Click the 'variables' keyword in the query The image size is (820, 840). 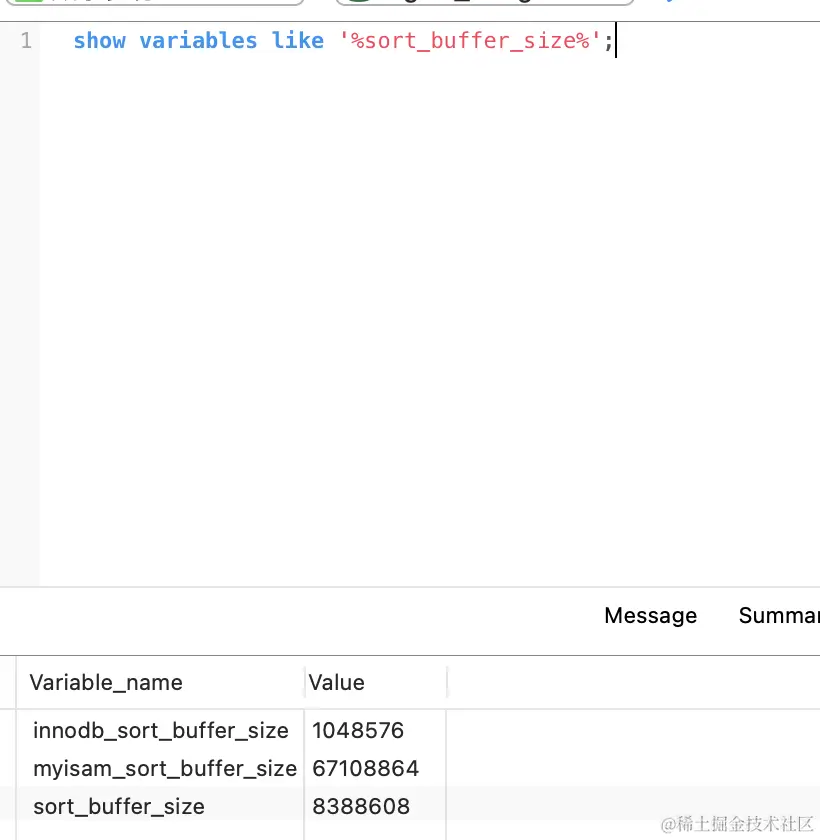pos(198,41)
